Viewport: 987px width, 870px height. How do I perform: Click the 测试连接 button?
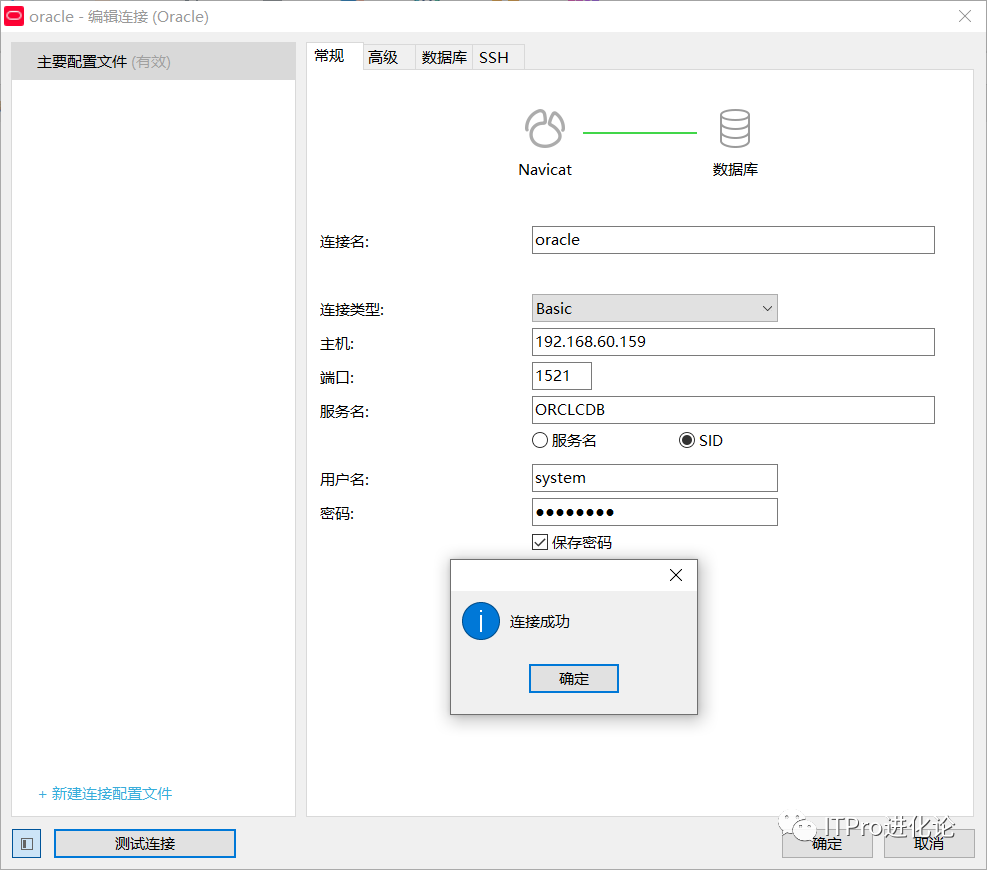click(x=144, y=843)
